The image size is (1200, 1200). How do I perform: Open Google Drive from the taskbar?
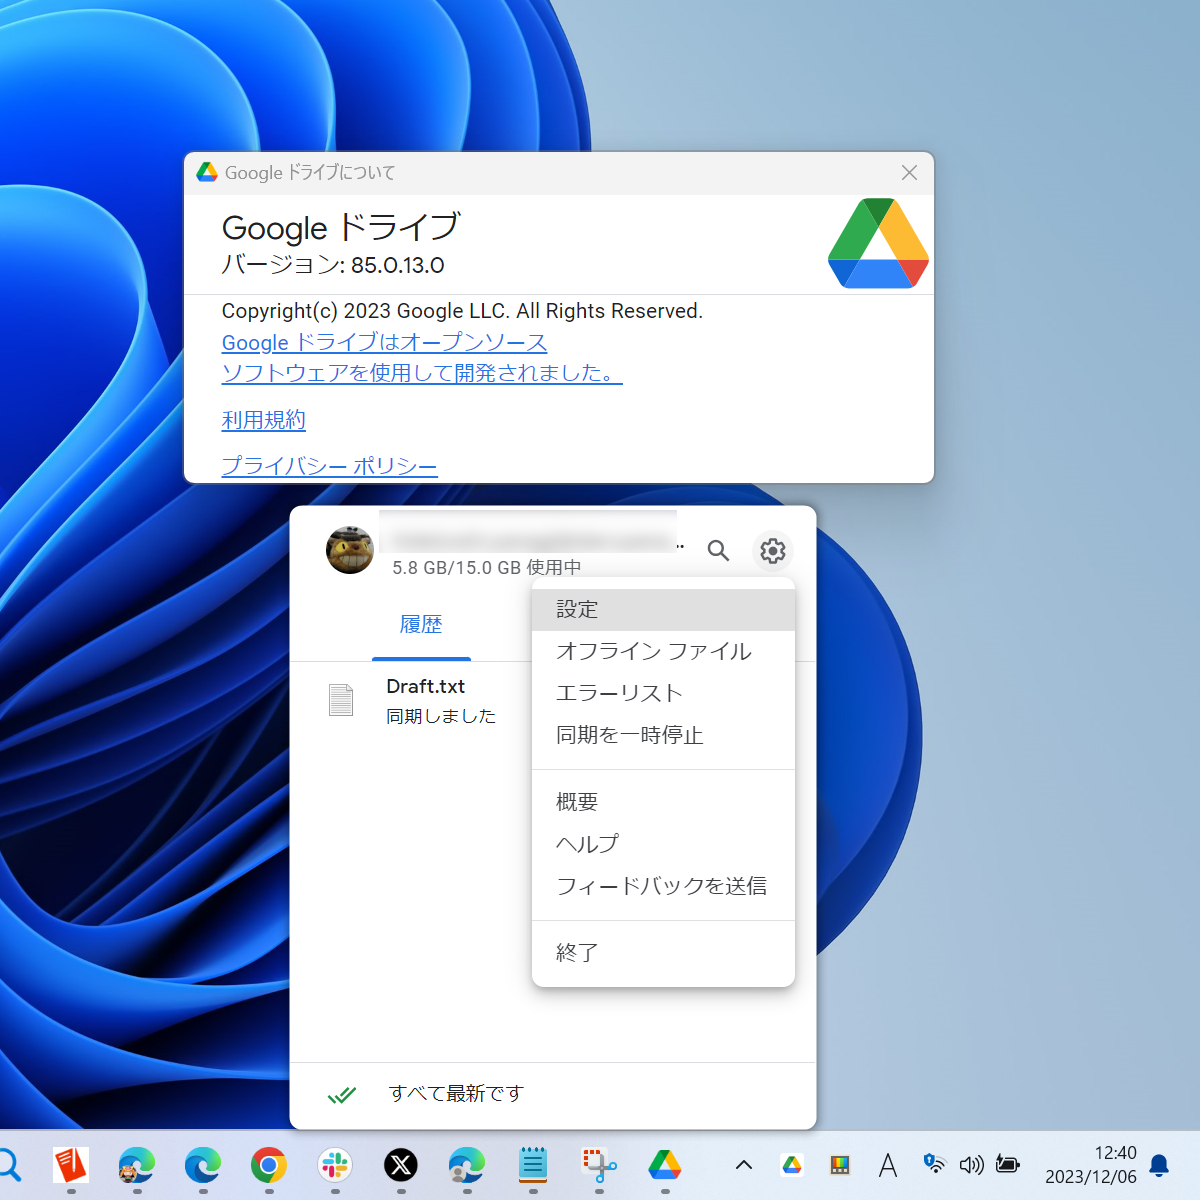665,1167
